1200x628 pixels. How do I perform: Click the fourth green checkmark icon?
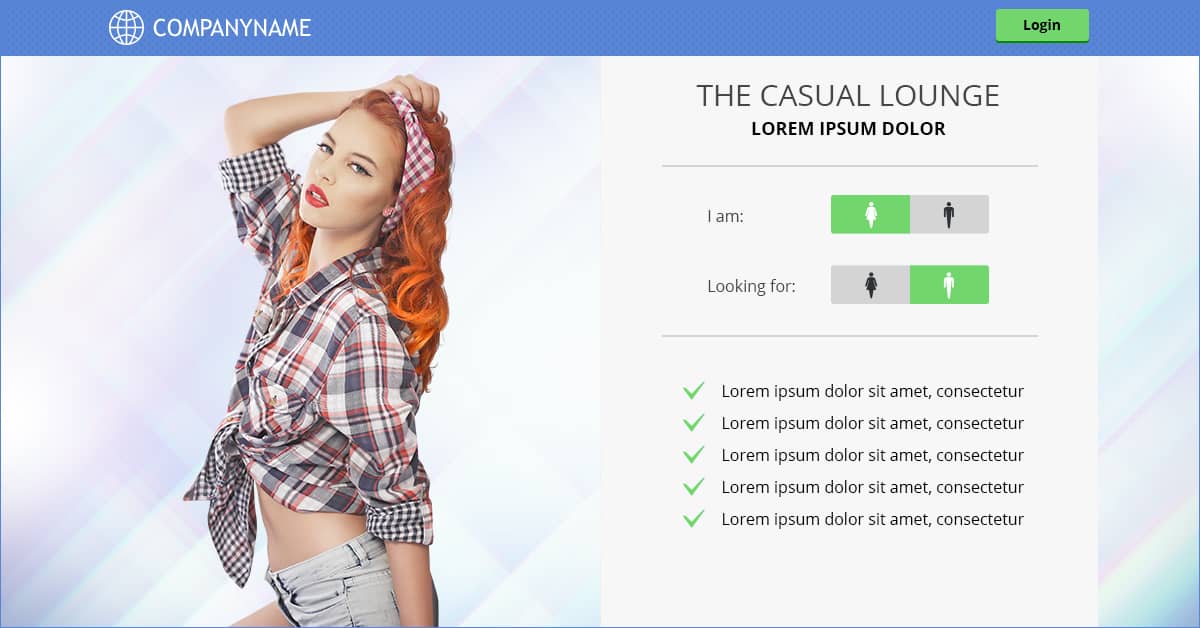(693, 487)
